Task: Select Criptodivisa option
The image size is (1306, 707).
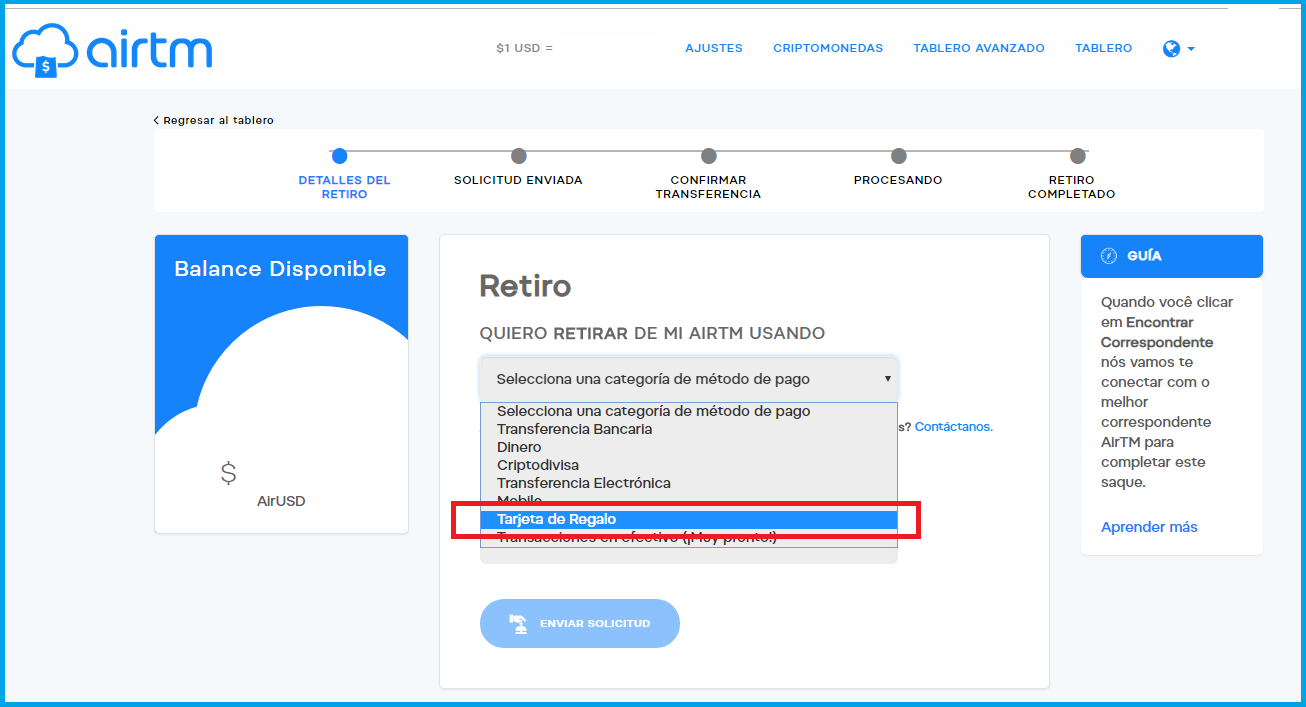Action: tap(689, 465)
